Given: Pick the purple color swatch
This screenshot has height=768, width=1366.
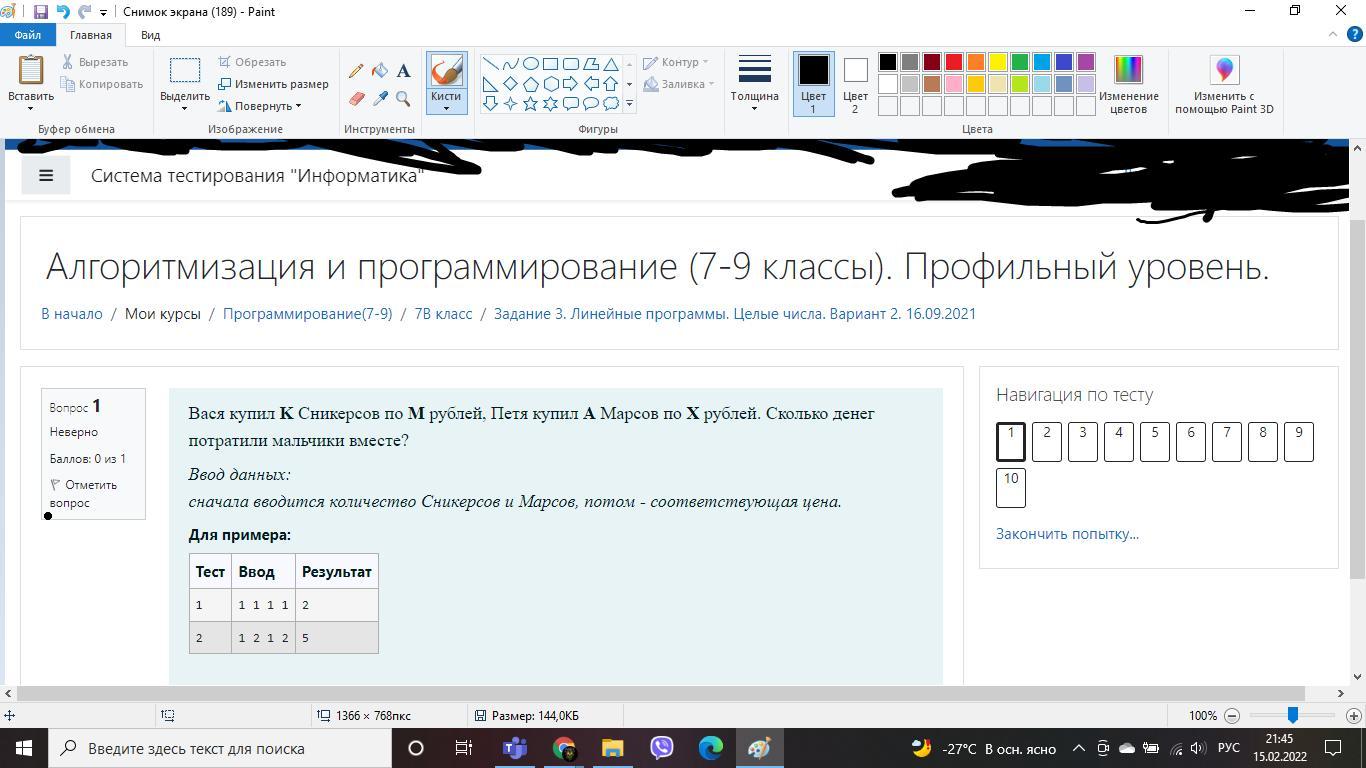Looking at the screenshot, I should (x=1086, y=62).
